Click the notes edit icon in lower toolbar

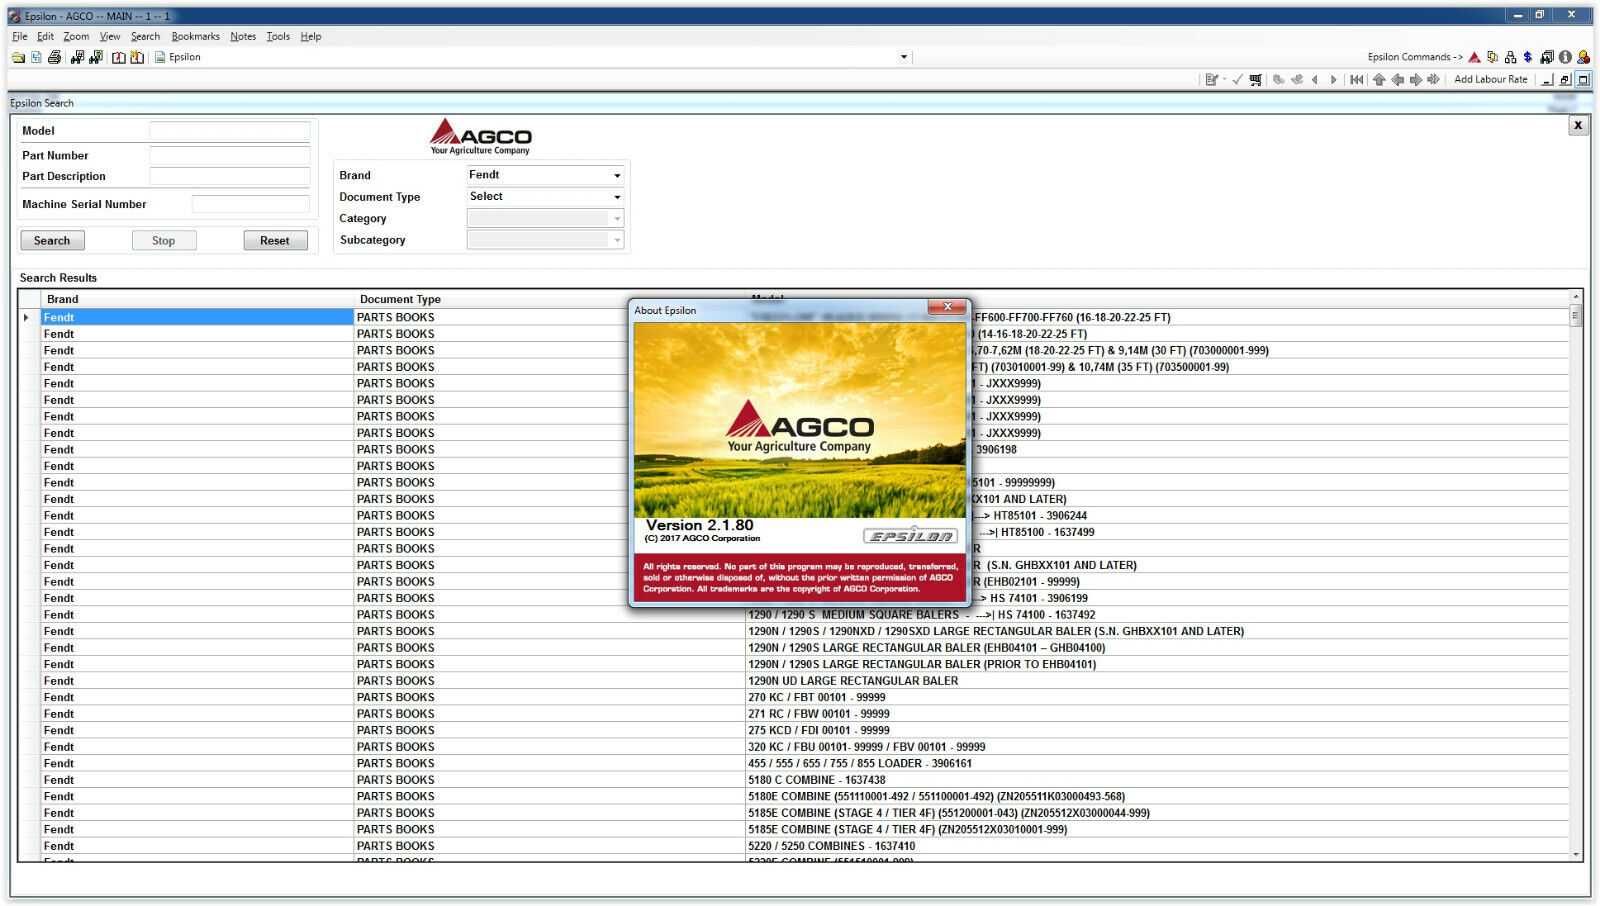coord(1211,79)
